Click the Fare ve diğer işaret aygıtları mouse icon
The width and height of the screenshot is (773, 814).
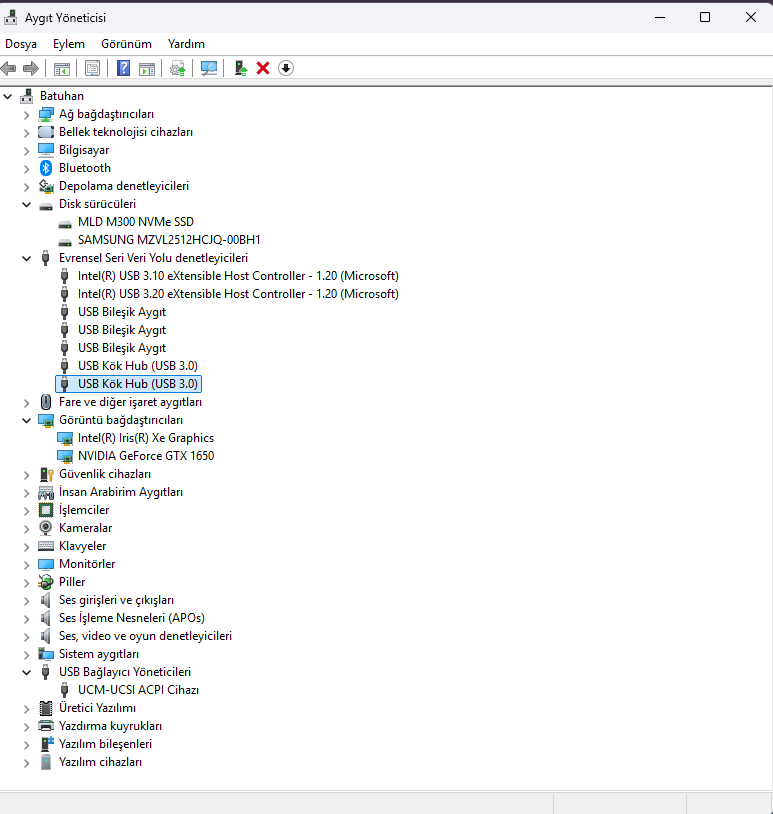tap(46, 402)
